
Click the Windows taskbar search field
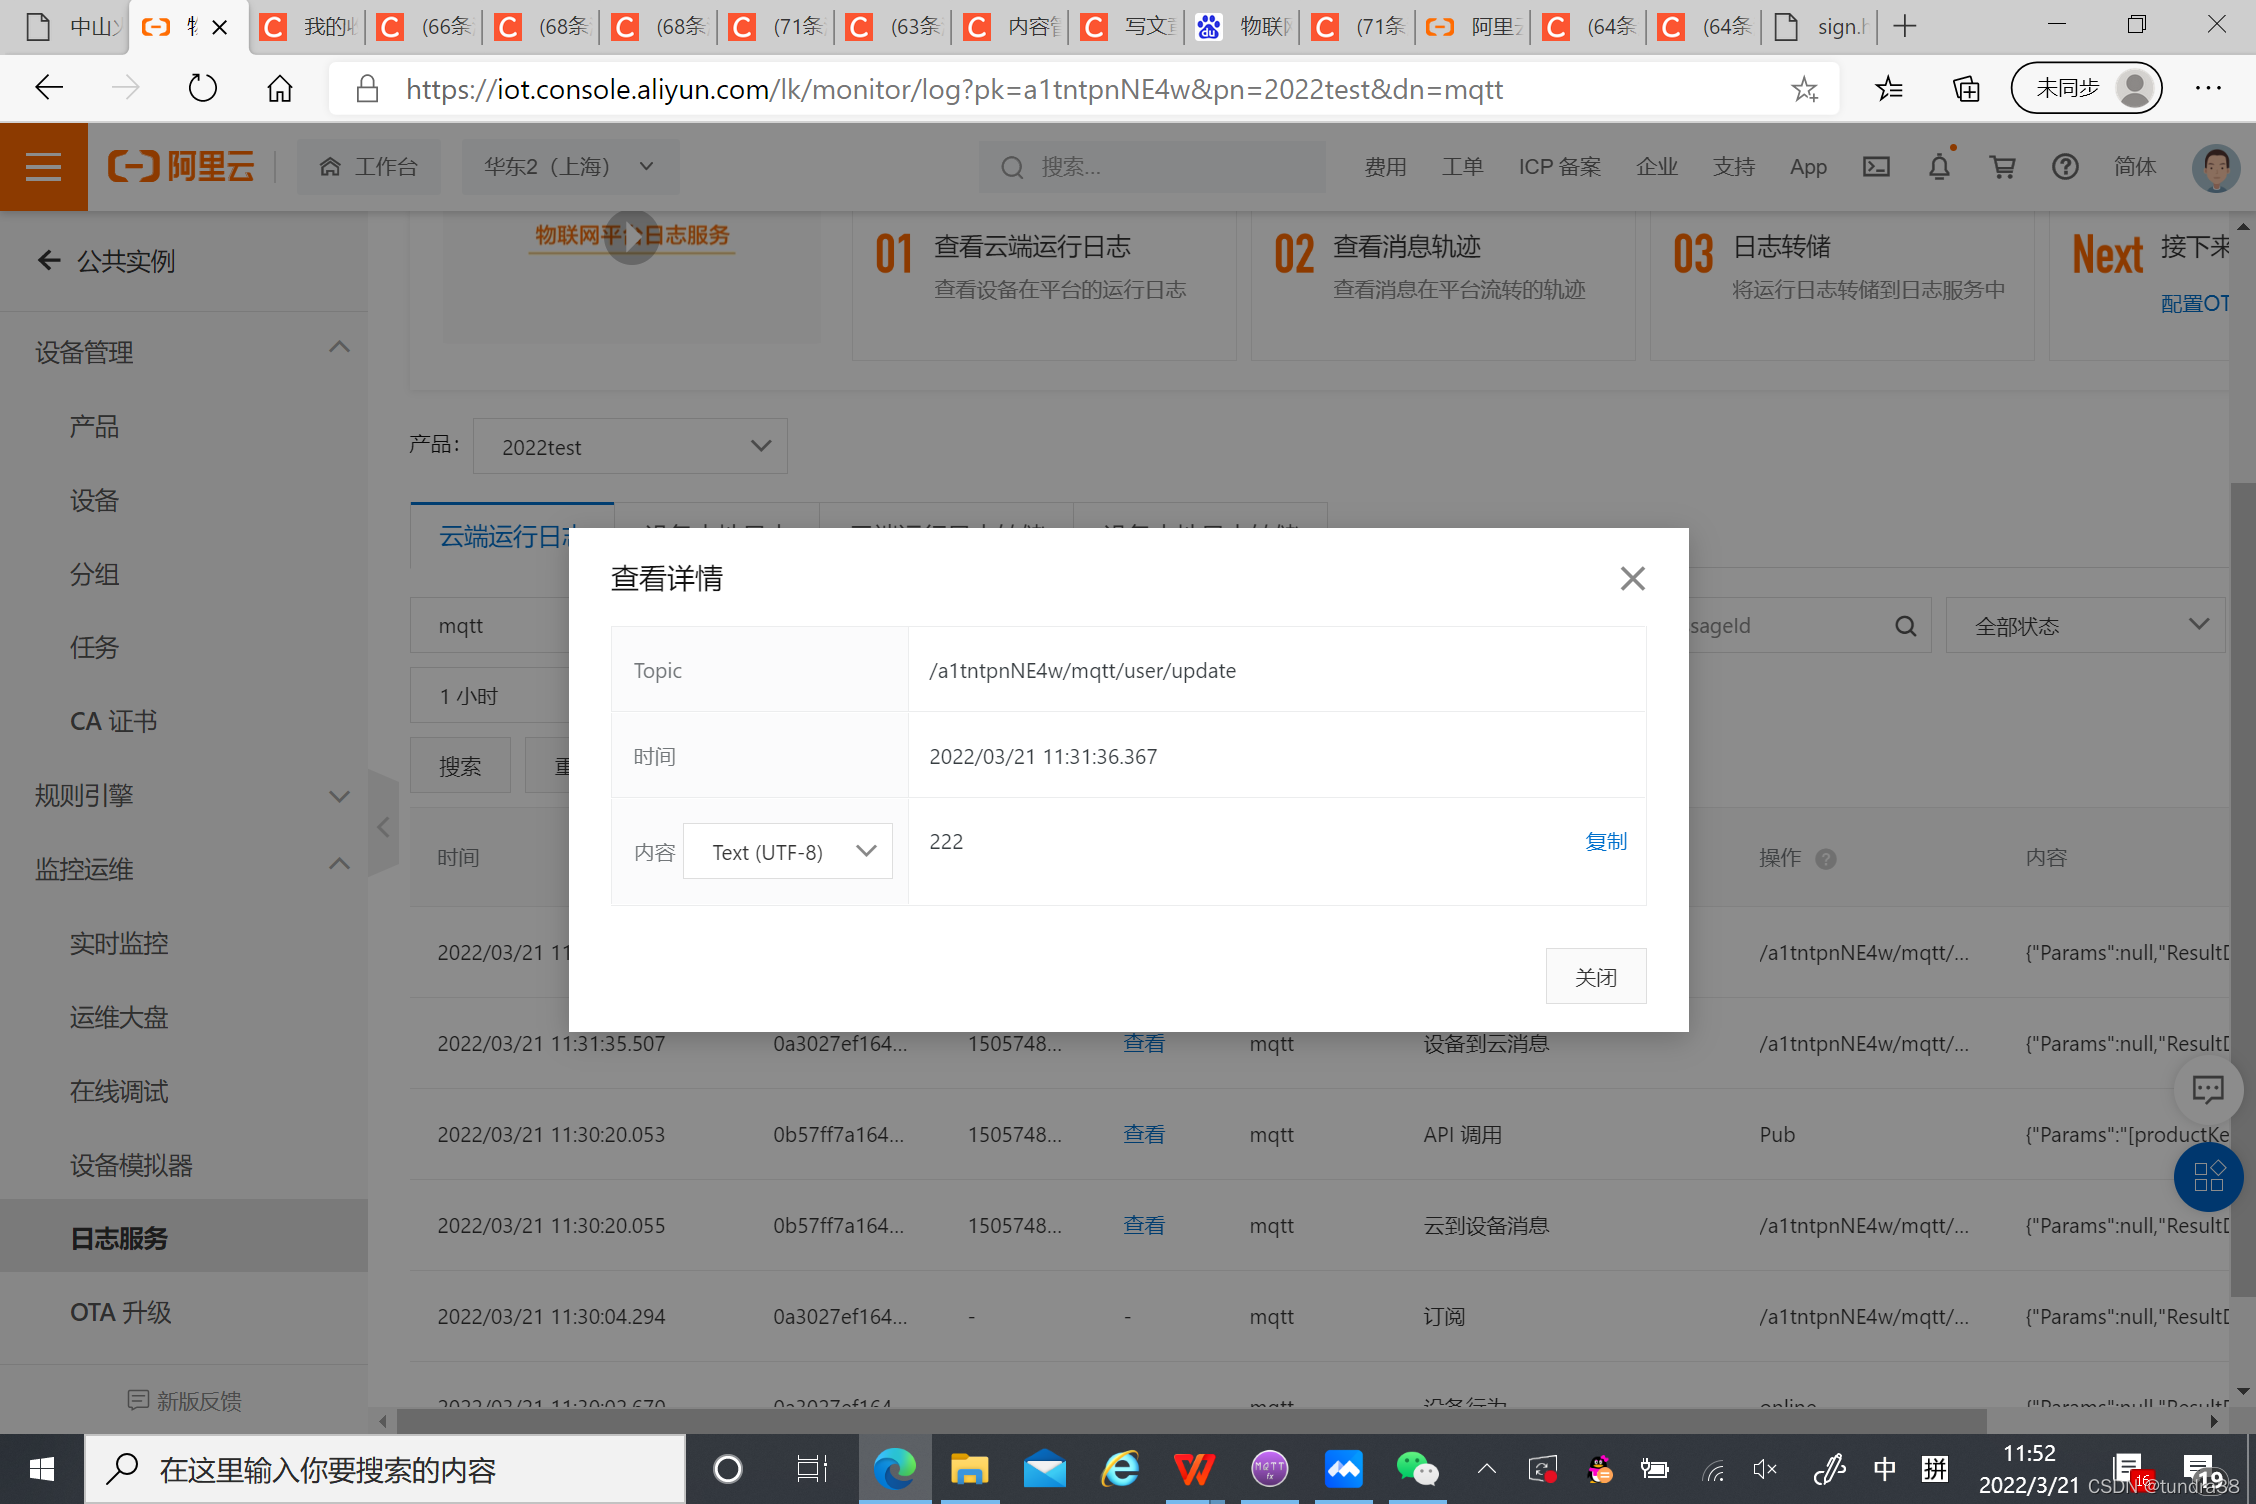(385, 1469)
